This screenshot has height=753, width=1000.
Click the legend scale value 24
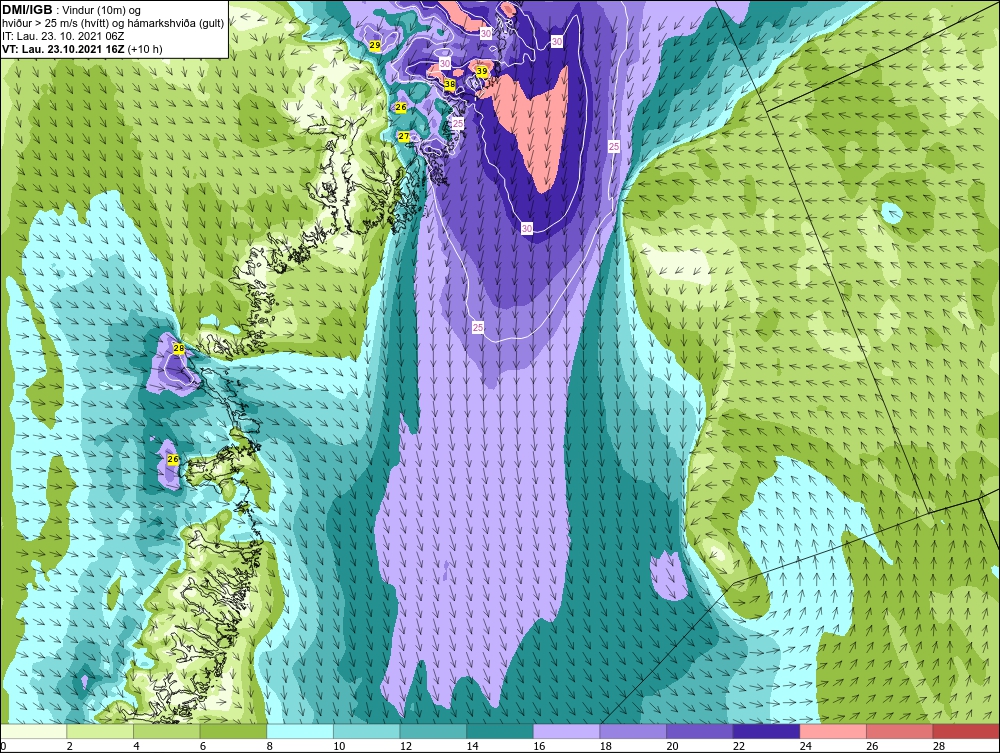click(x=805, y=746)
